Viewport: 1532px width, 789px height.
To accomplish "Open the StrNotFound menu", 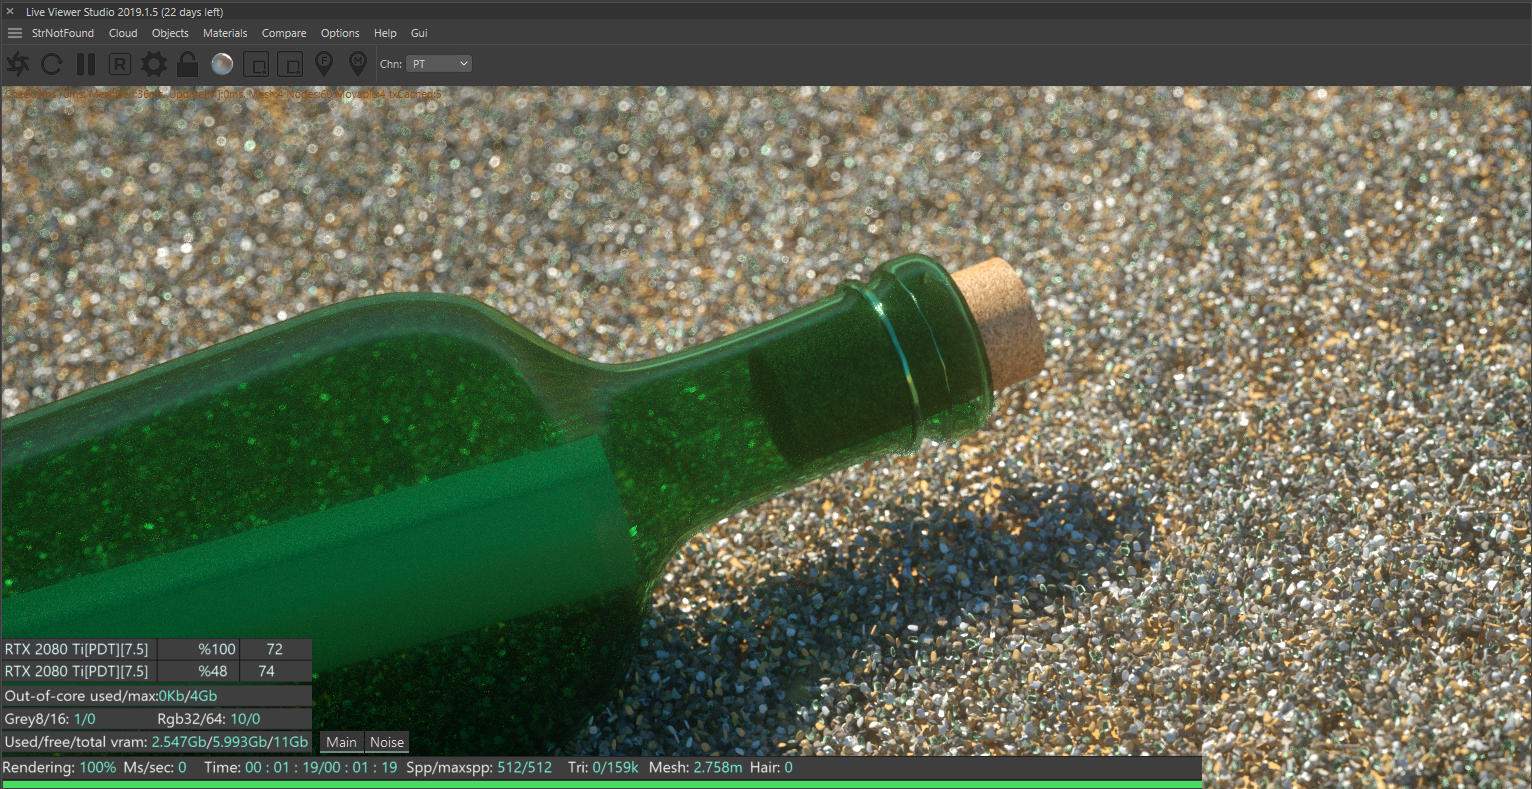I will [63, 33].
